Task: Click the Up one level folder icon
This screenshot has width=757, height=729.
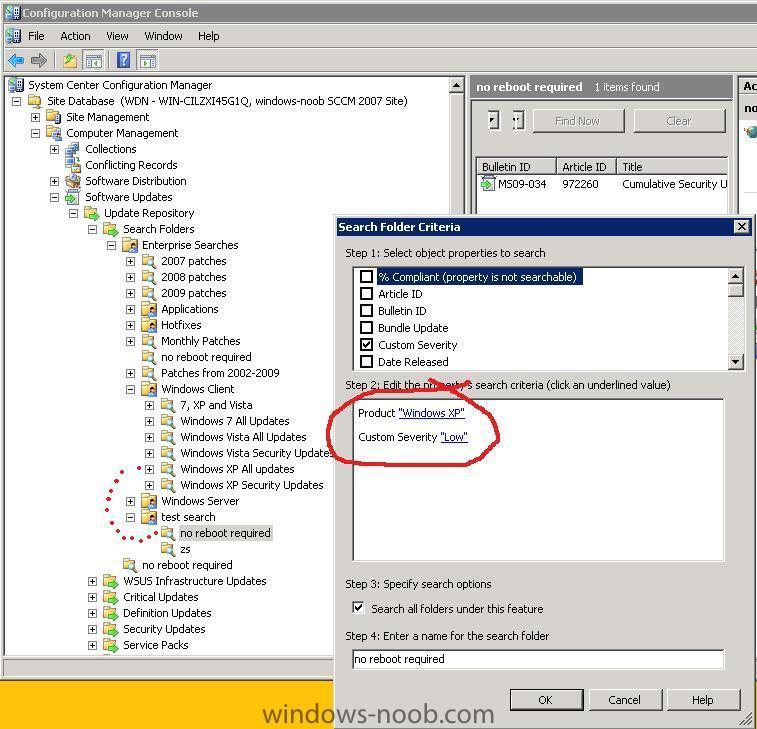Action: pyautogui.click(x=70, y=60)
